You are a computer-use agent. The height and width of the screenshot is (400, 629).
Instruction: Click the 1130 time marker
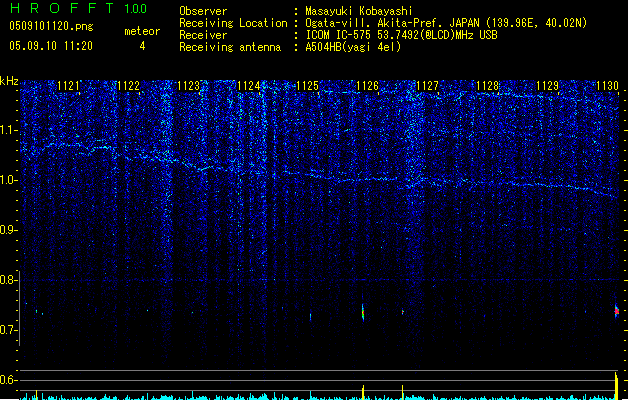(x=607, y=86)
